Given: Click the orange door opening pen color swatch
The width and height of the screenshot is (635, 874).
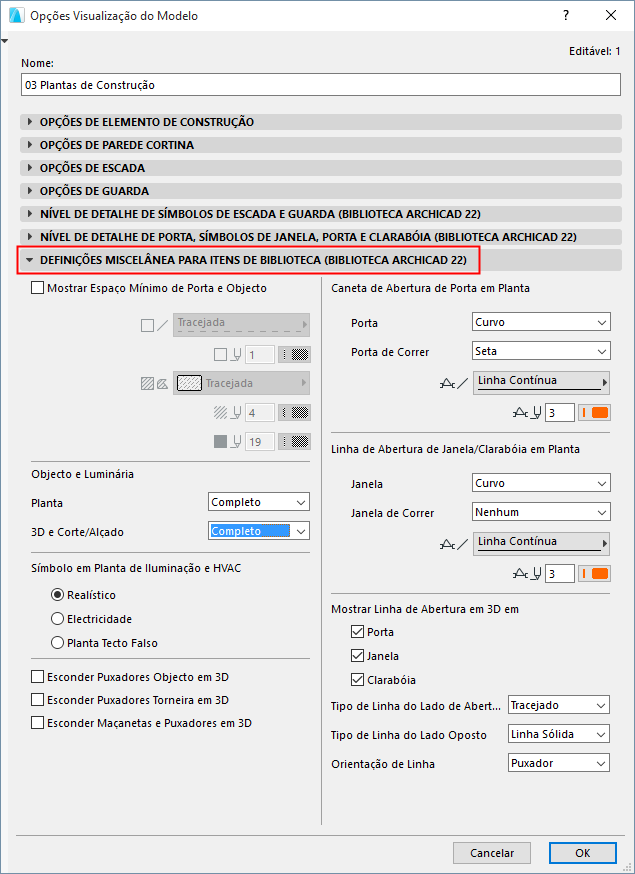Looking at the screenshot, I should [x=594, y=413].
